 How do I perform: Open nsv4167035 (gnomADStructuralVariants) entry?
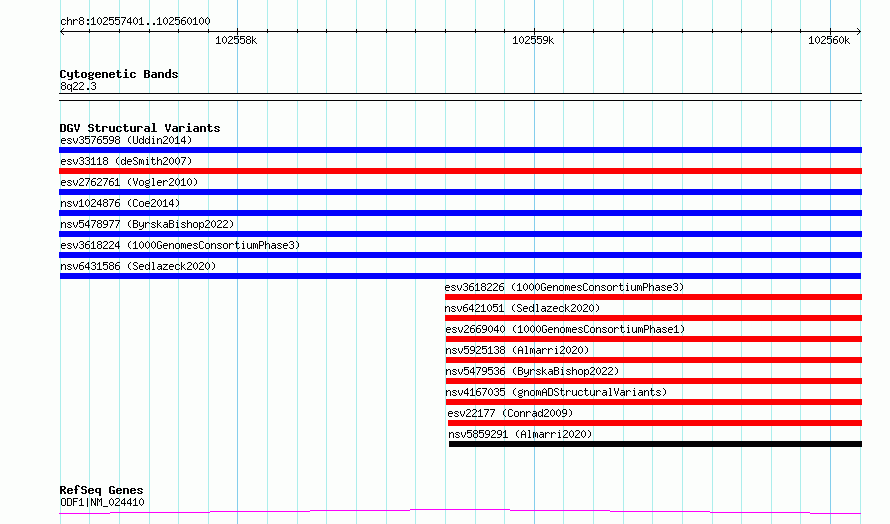tap(556, 392)
